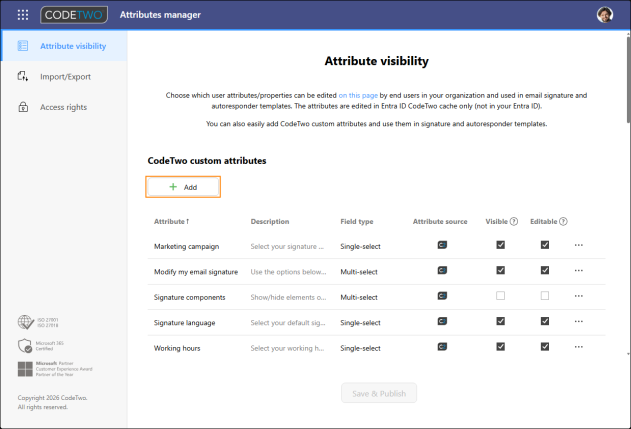Screen dimensions: 631x429
Task: Sort by the Attribute column header
Action: pos(171,221)
